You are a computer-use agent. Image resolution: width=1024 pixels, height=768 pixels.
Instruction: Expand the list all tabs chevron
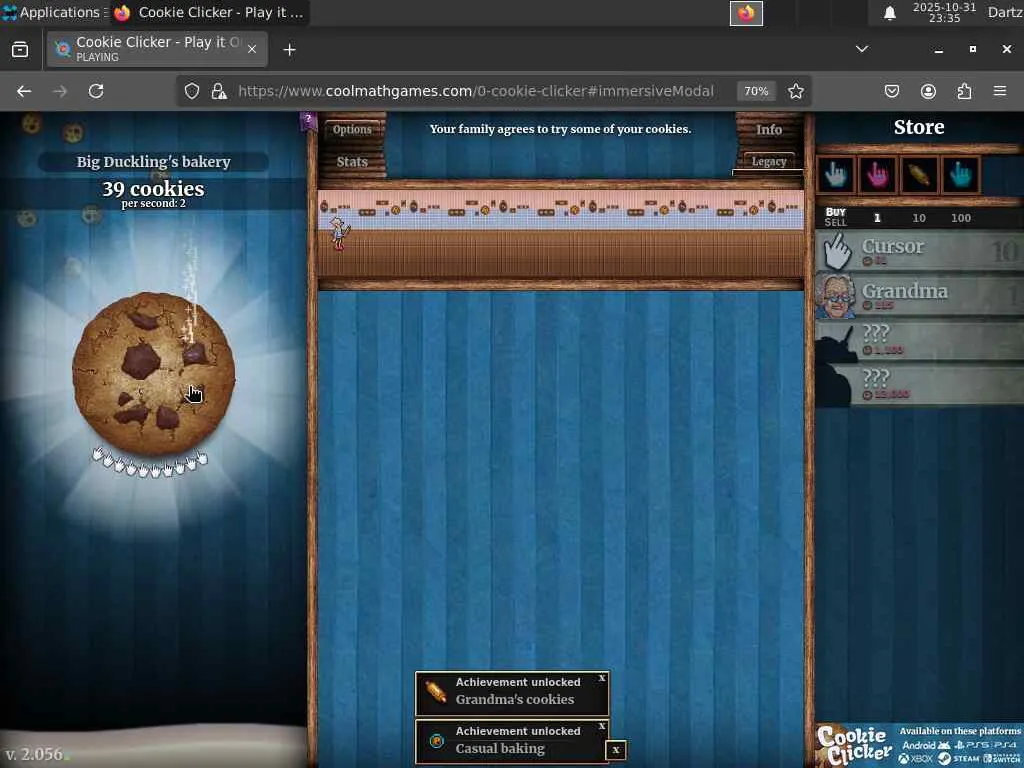pos(862,49)
